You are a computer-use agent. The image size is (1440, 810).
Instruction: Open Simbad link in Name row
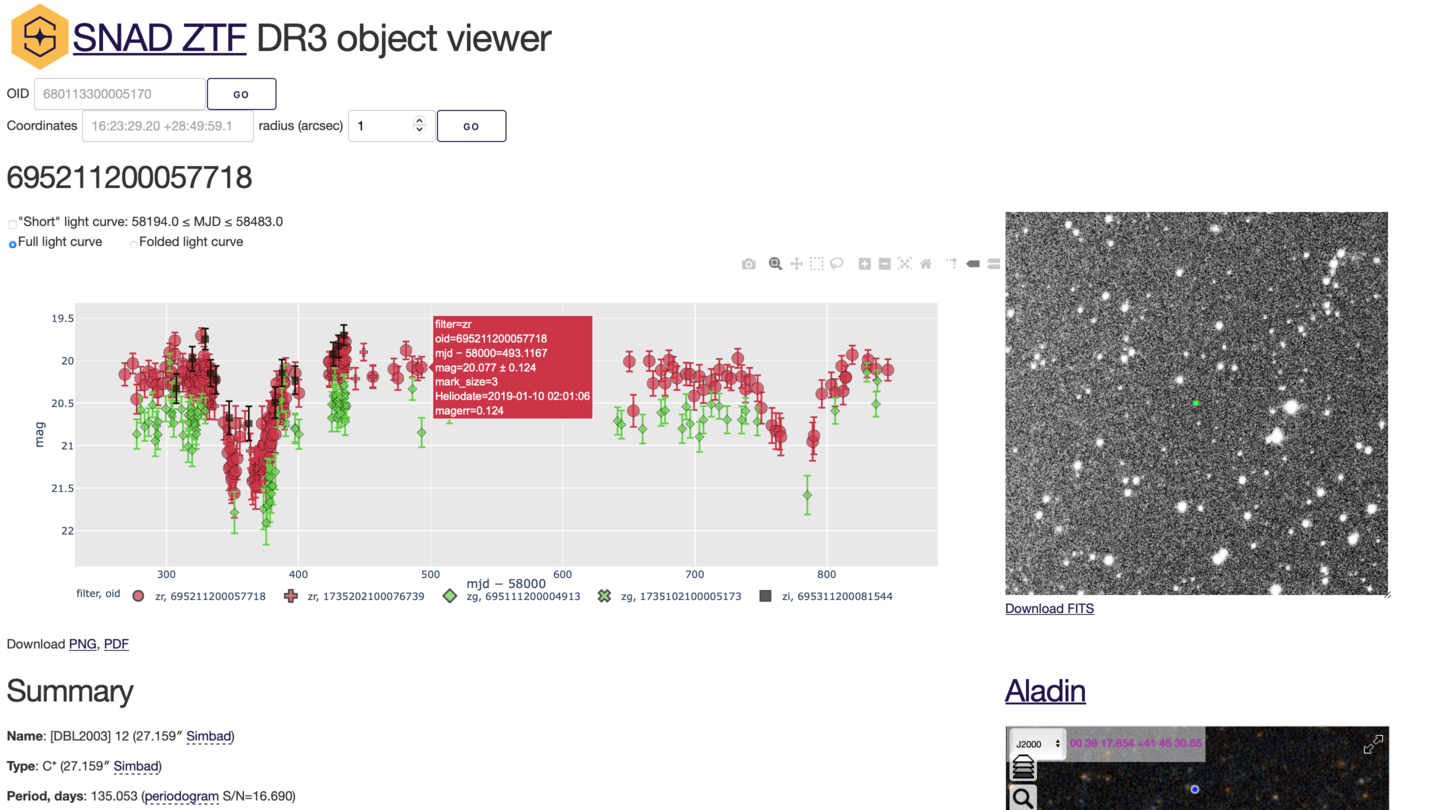(x=208, y=736)
